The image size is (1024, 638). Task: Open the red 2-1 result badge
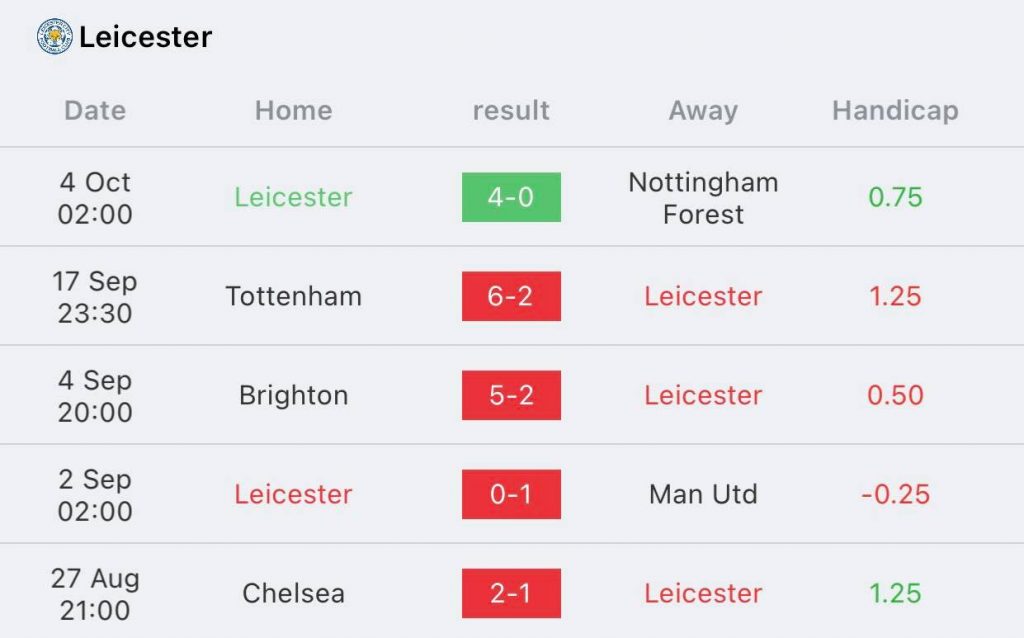point(511,593)
